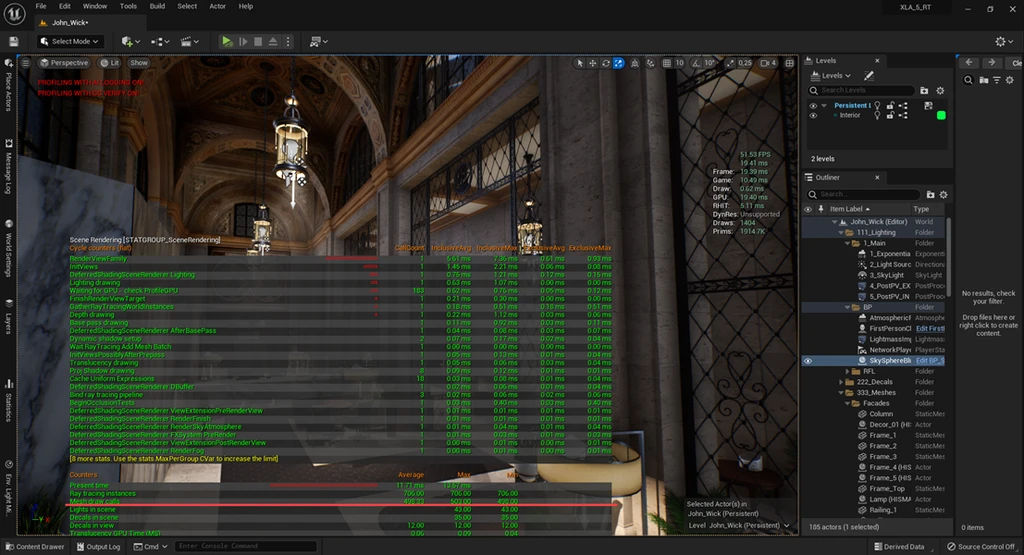Viewport: 1024px width, 555px height.
Task: Sort the Outliner by Item Label header
Action: point(846,209)
